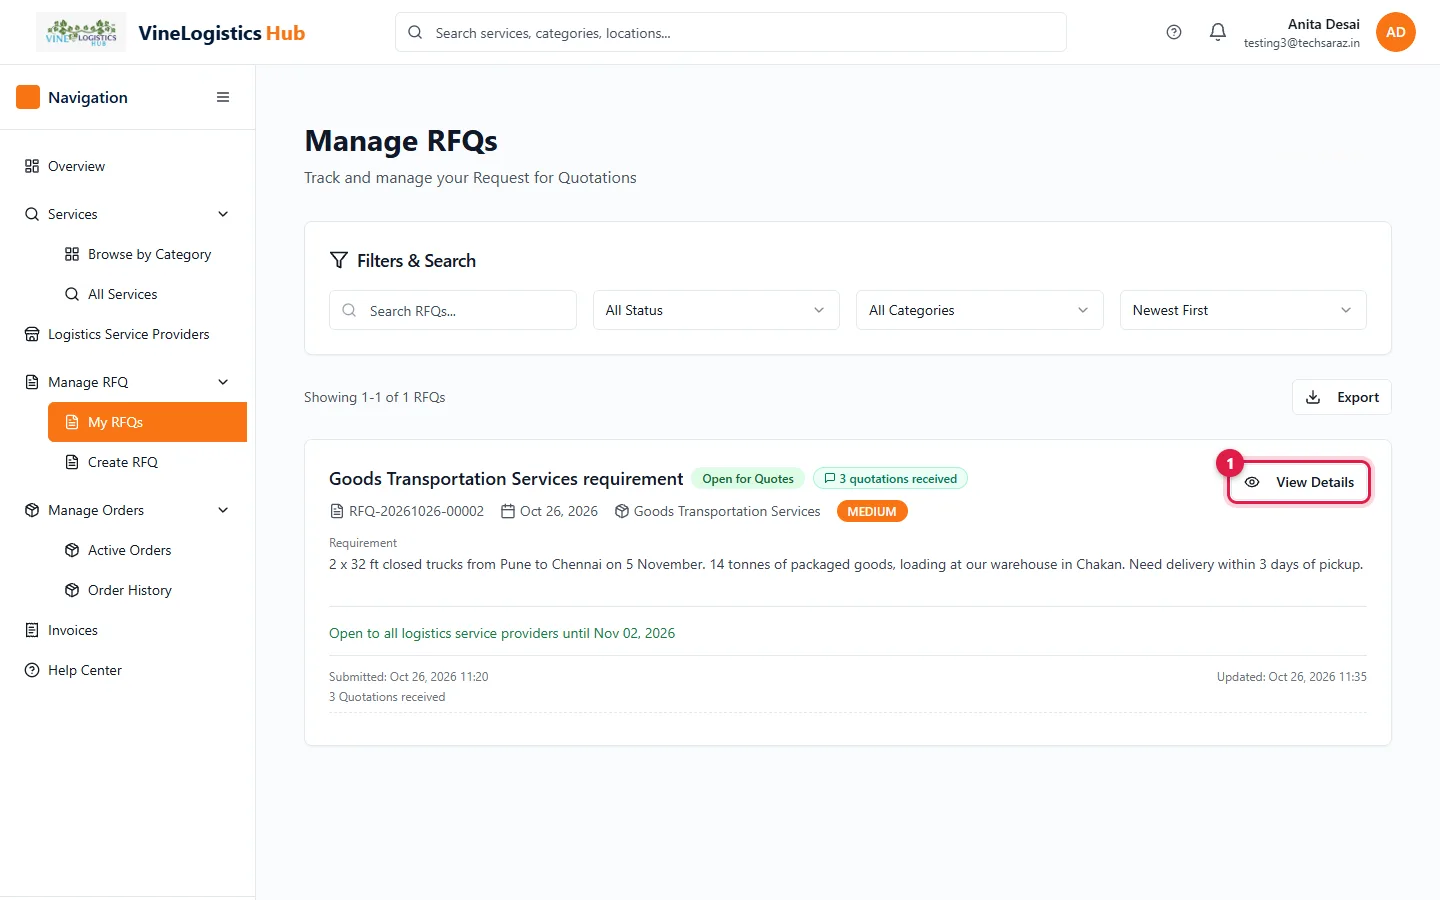Image resolution: width=1440 pixels, height=900 pixels.
Task: Click the Search RFQs input field
Action: click(453, 310)
